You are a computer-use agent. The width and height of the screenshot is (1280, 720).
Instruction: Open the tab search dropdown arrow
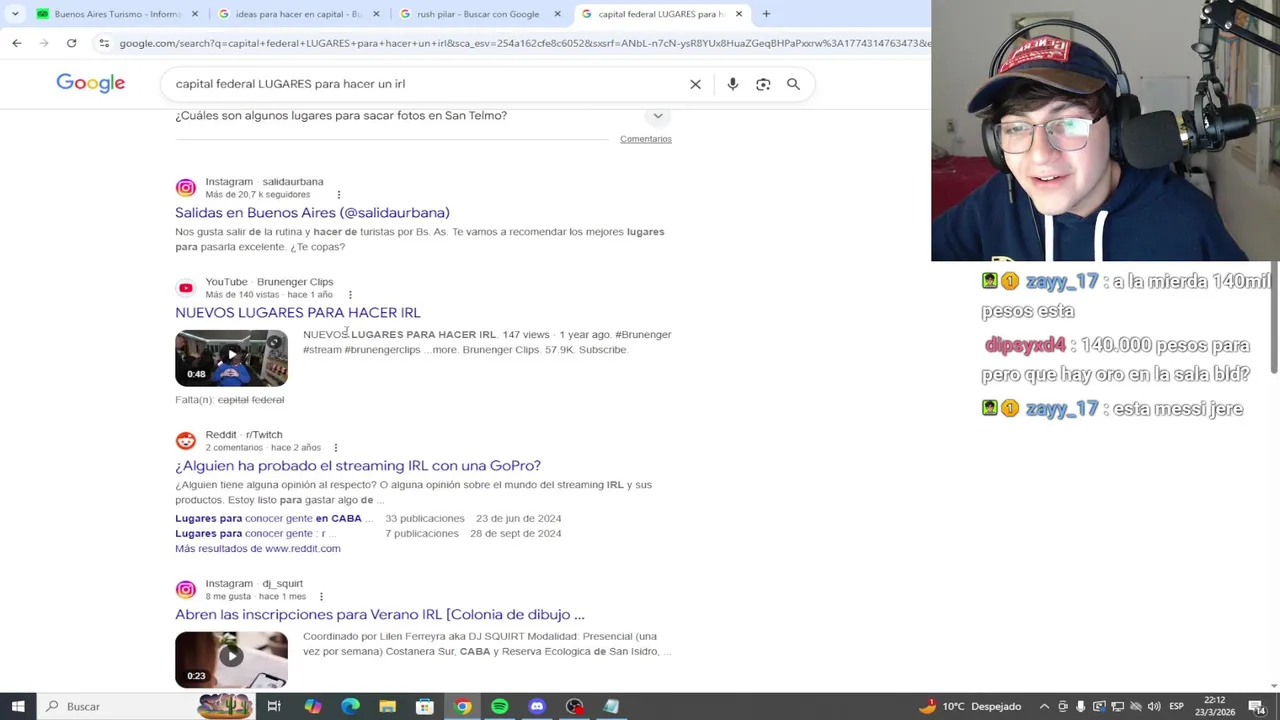(x=14, y=14)
